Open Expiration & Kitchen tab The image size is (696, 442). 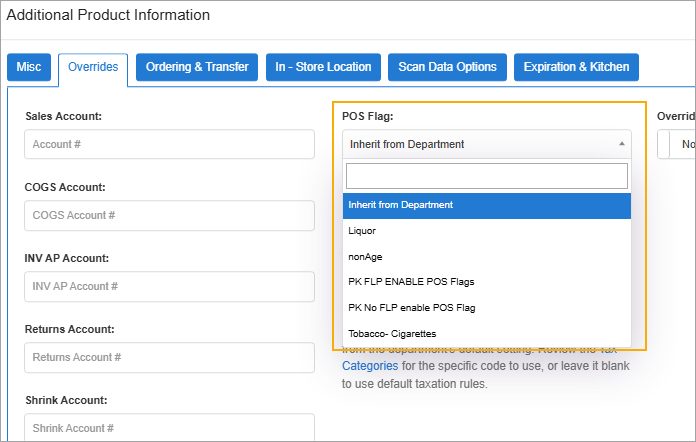pos(575,67)
